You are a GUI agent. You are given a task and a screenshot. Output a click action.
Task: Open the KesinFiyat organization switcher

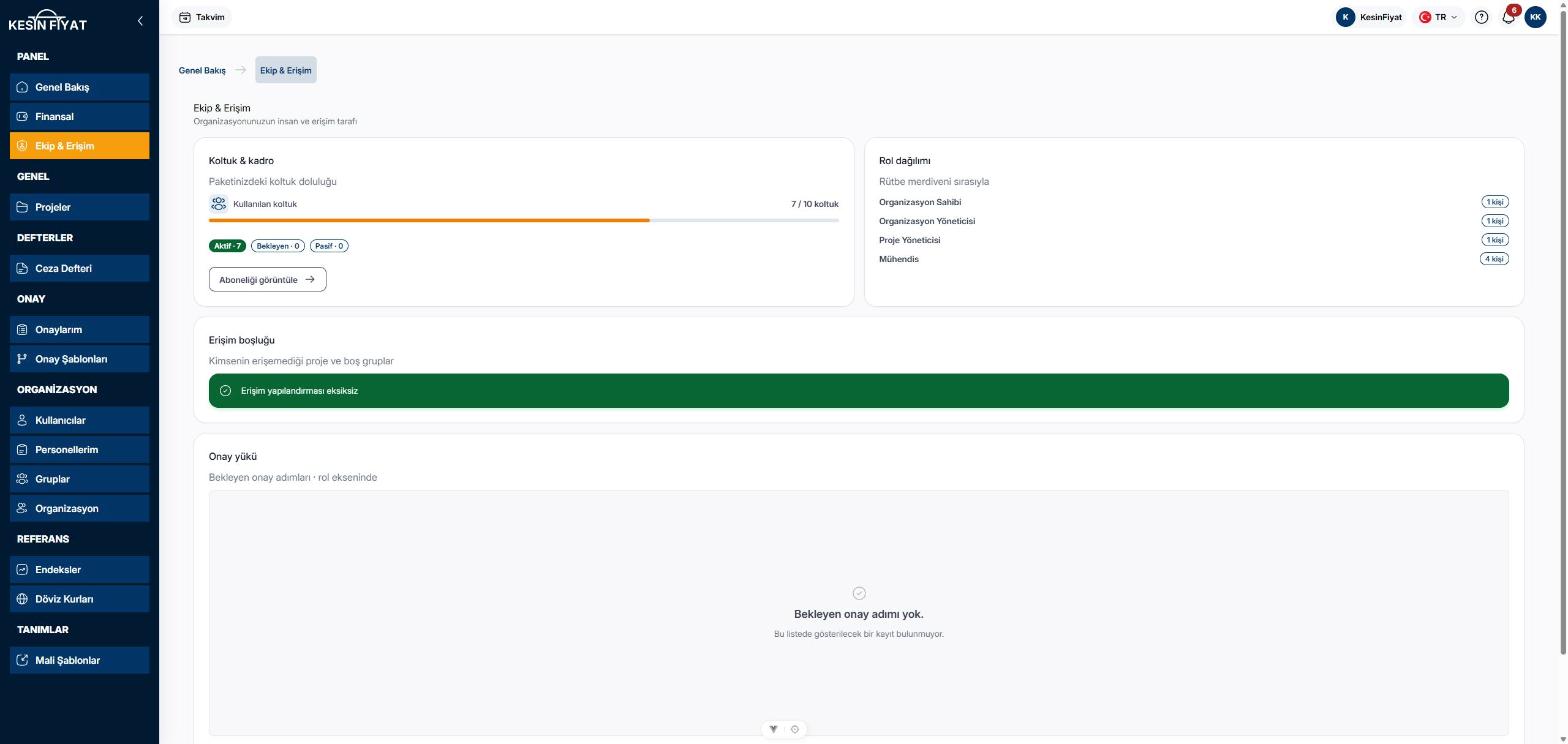tap(1369, 17)
